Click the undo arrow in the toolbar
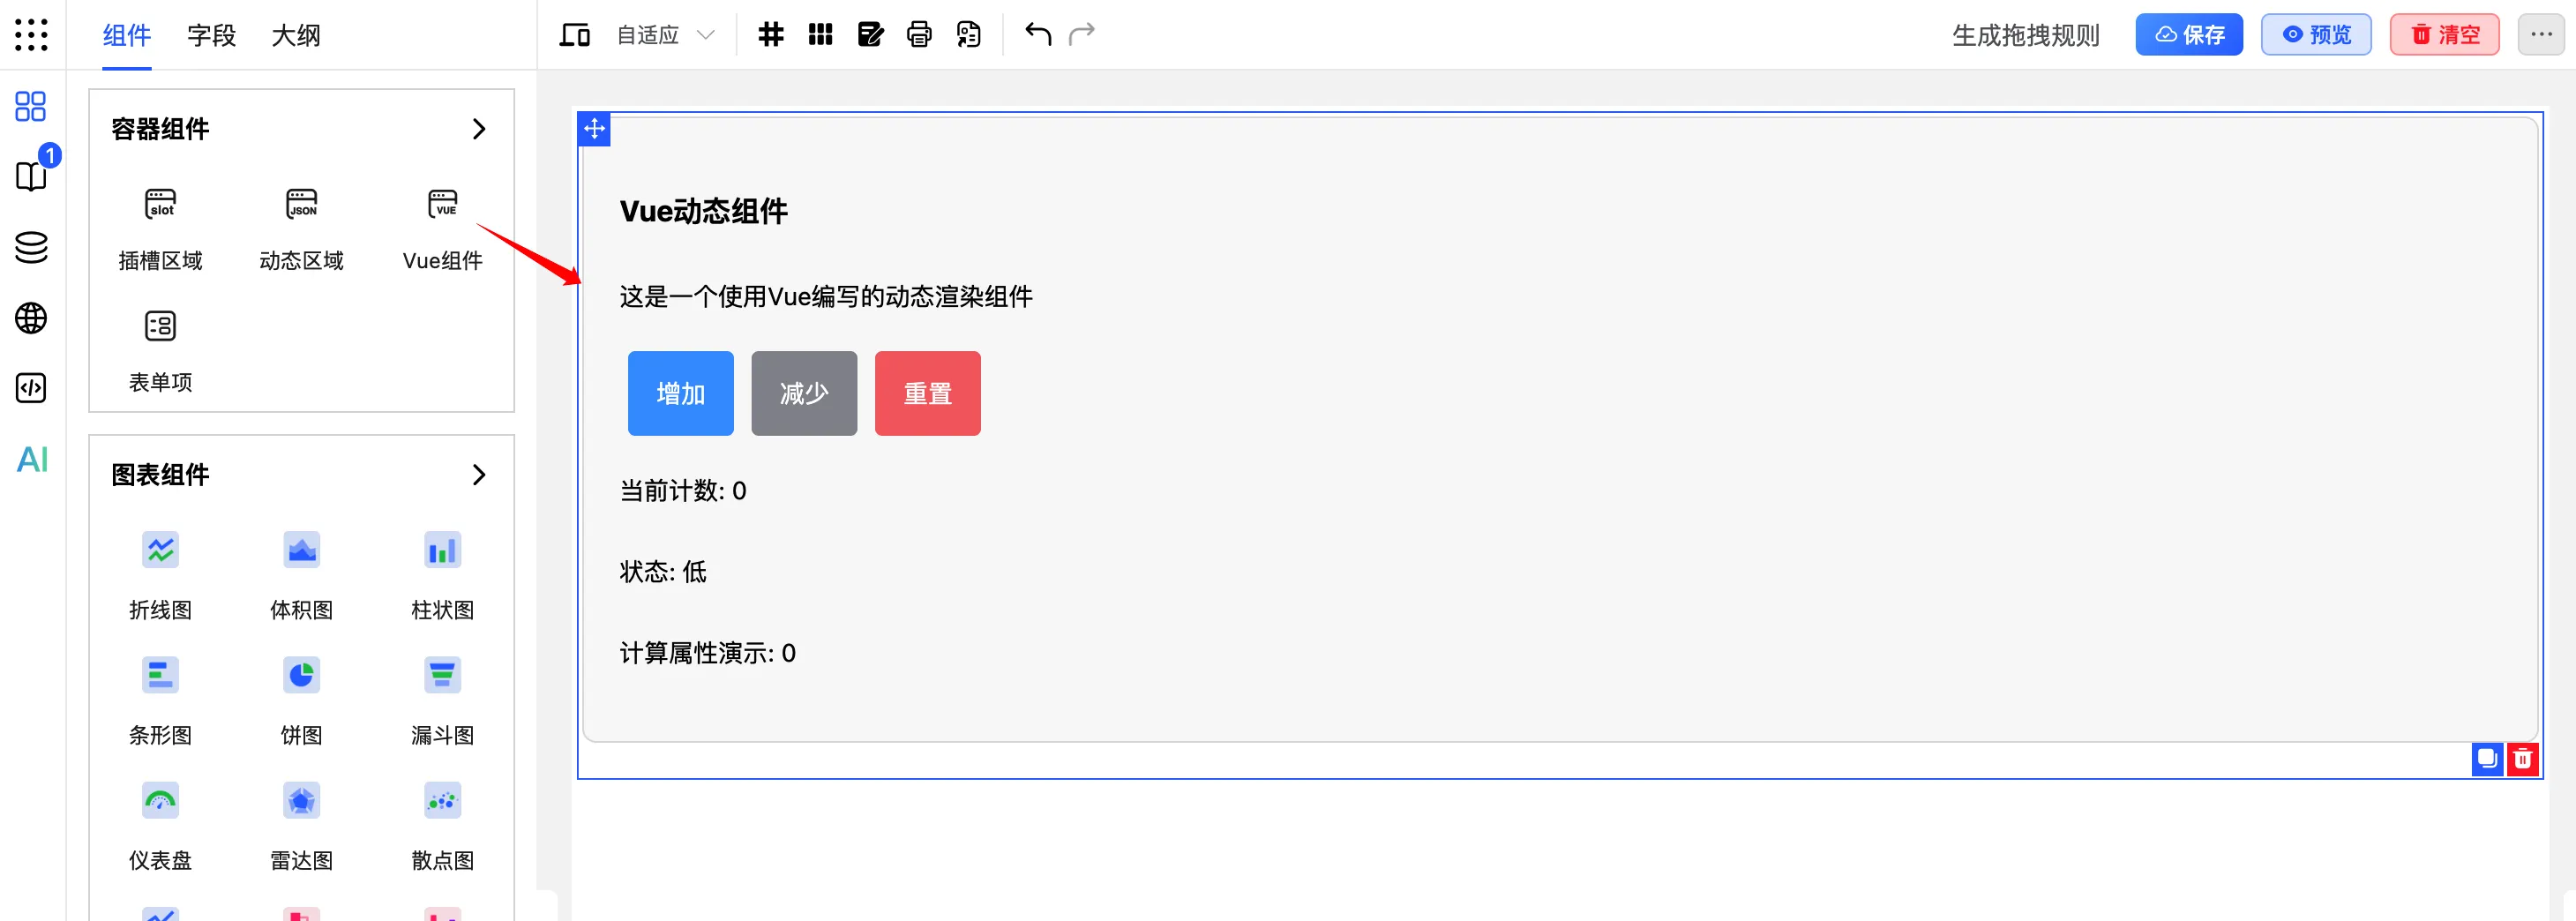The width and height of the screenshot is (2576, 921). (x=1036, y=34)
